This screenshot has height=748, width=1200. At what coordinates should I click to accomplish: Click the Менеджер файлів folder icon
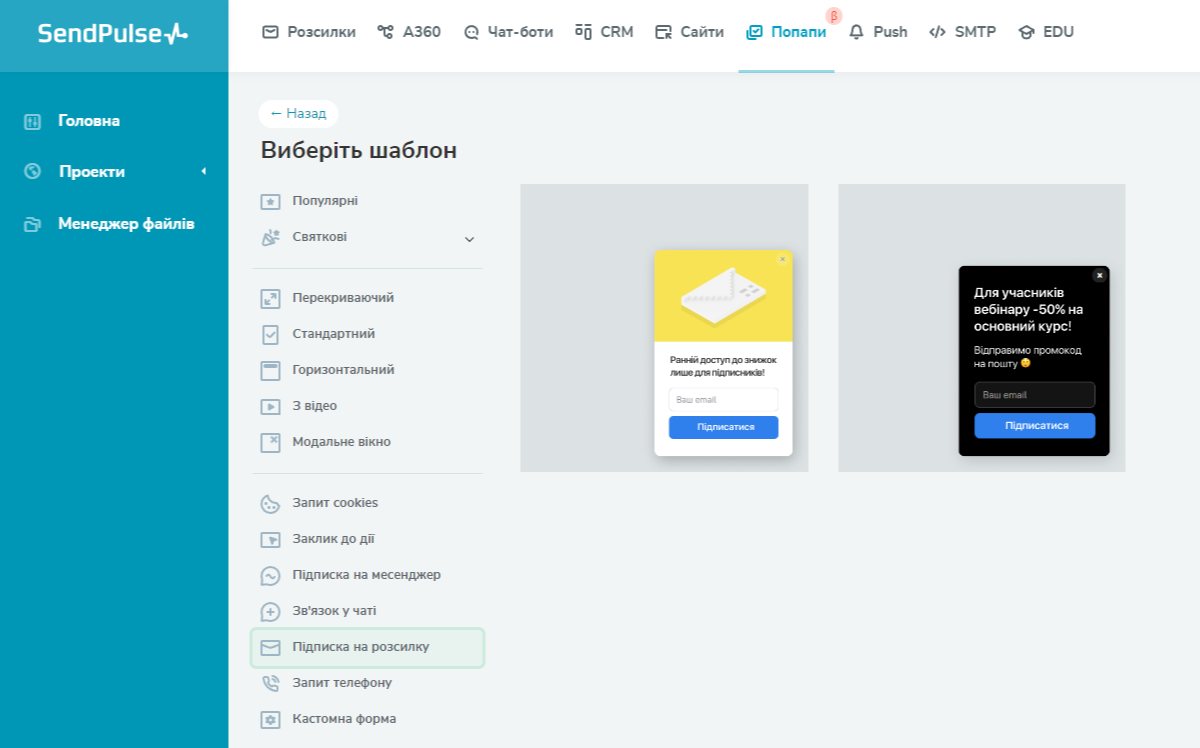click(x=33, y=224)
